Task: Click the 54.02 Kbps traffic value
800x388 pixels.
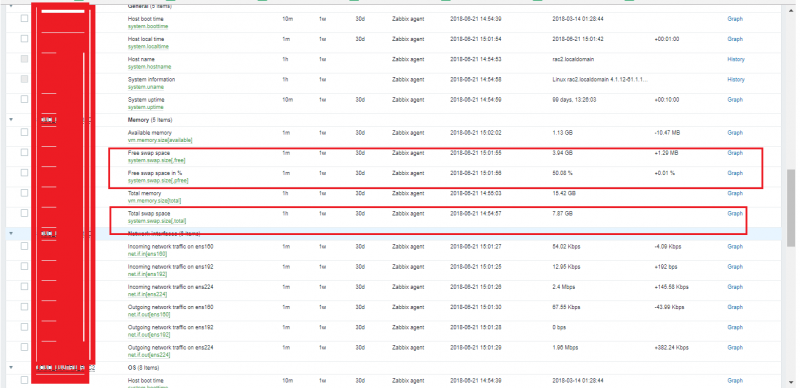Action: click(x=566, y=247)
